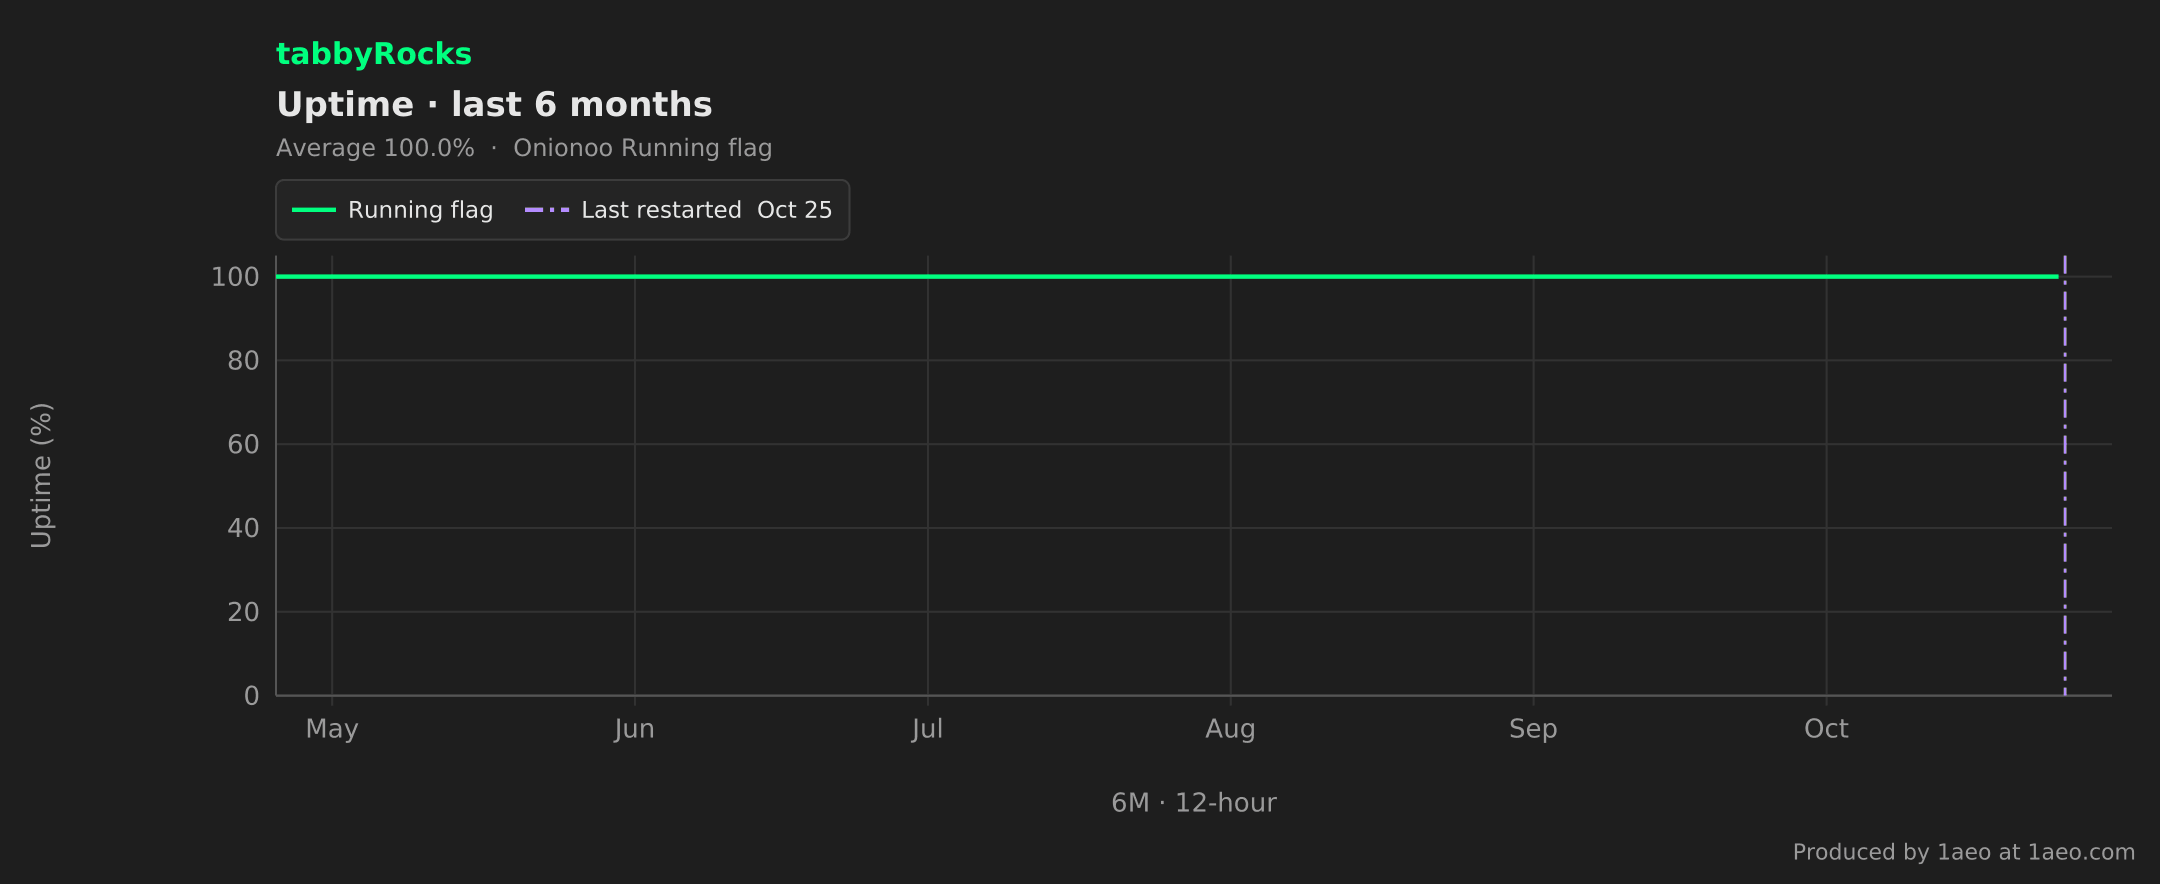Click the green uptime line in chart
Image resolution: width=2160 pixels, height=884 pixels.
(1167, 276)
